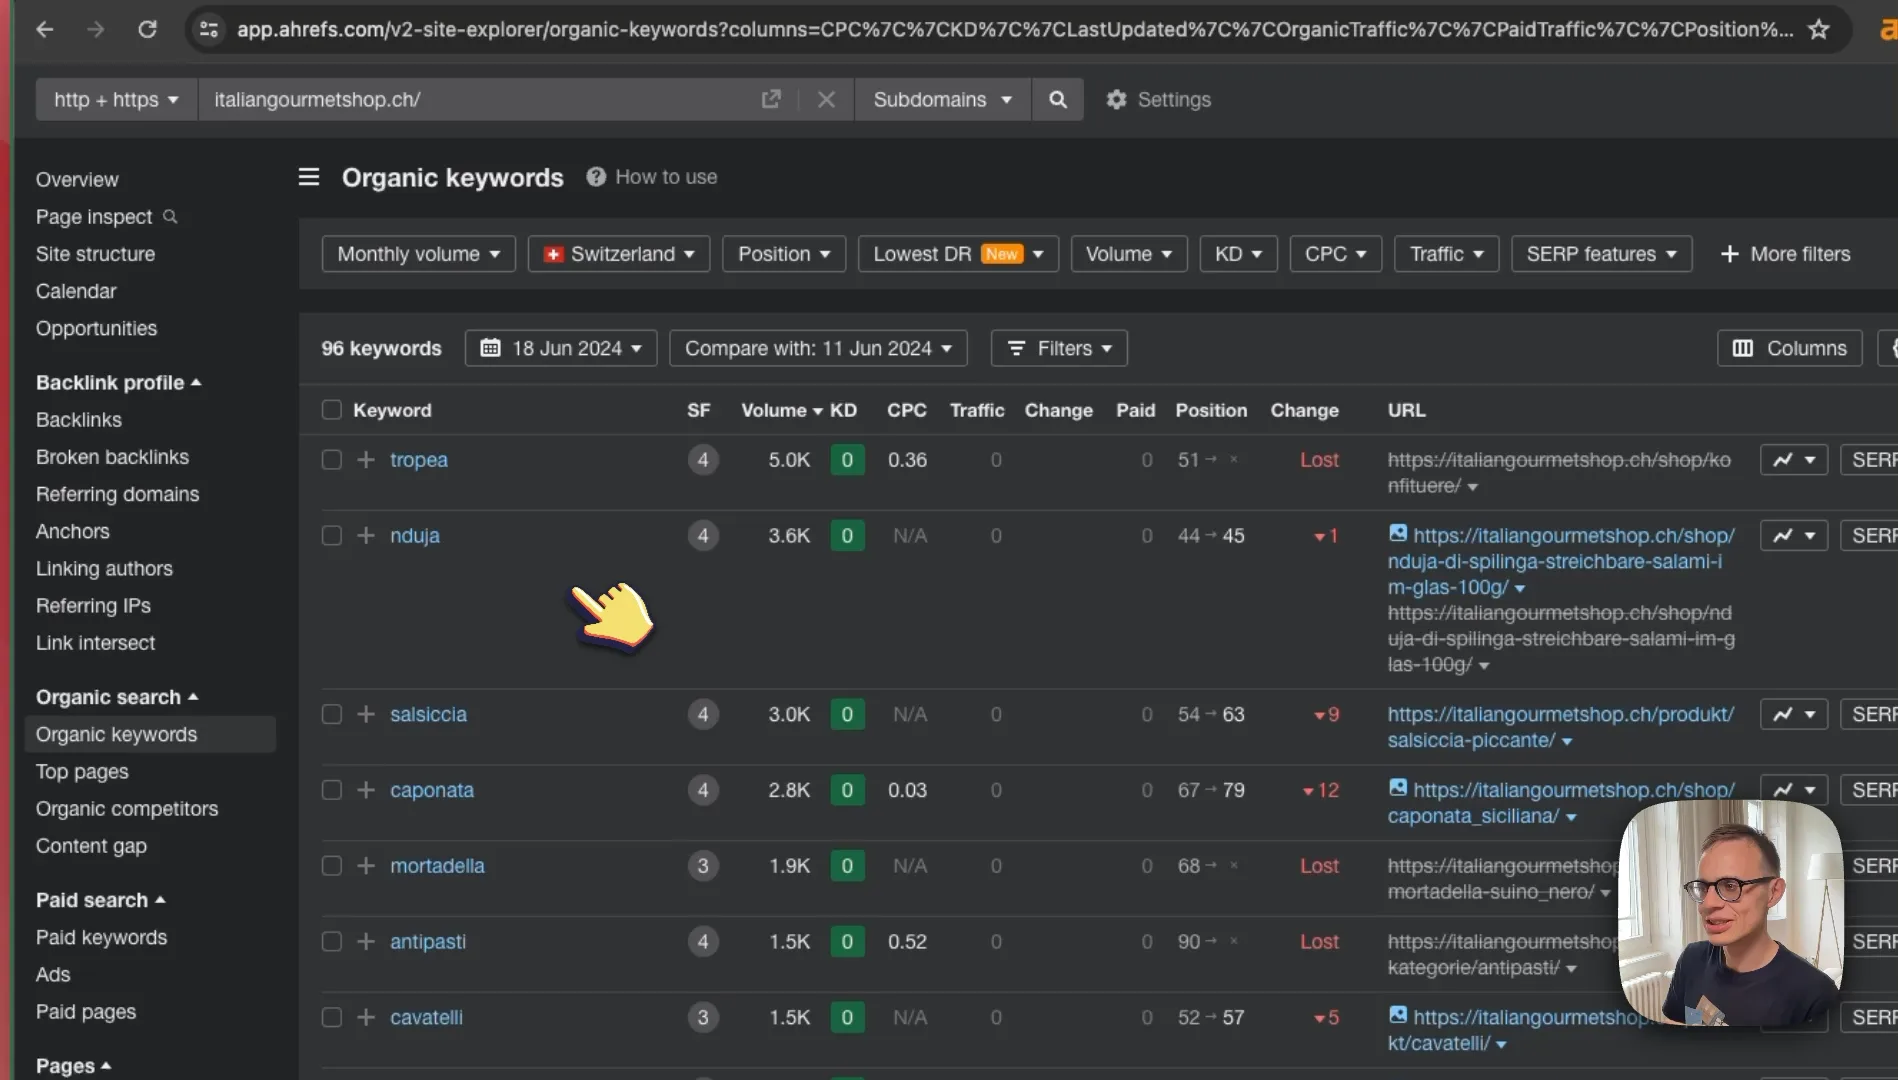The width and height of the screenshot is (1898, 1080).
Task: Open the nduja keyword link
Action: 415,536
